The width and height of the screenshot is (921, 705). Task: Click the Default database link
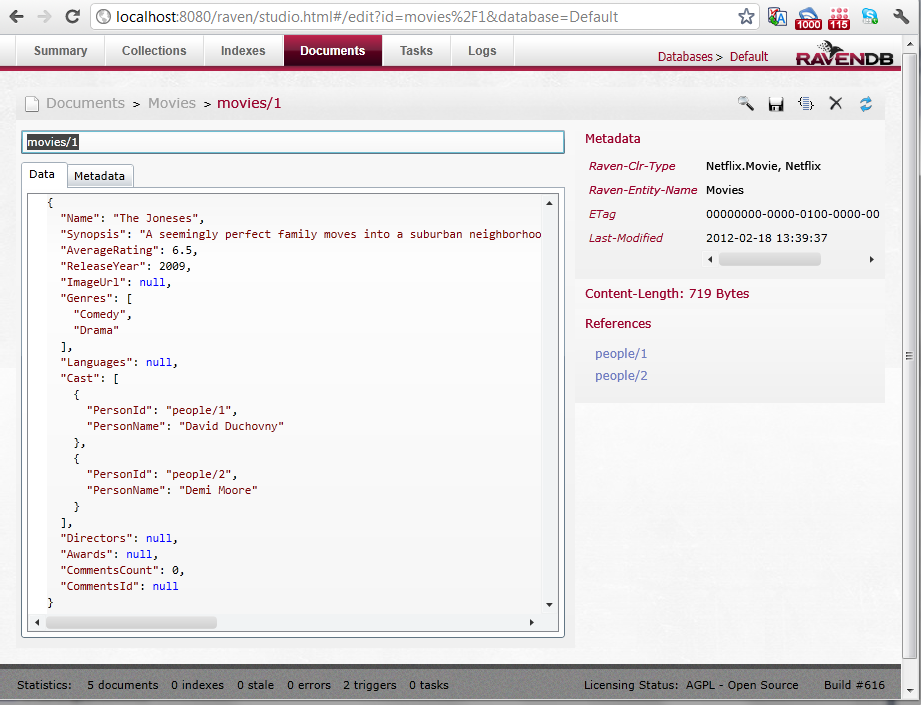(x=749, y=56)
